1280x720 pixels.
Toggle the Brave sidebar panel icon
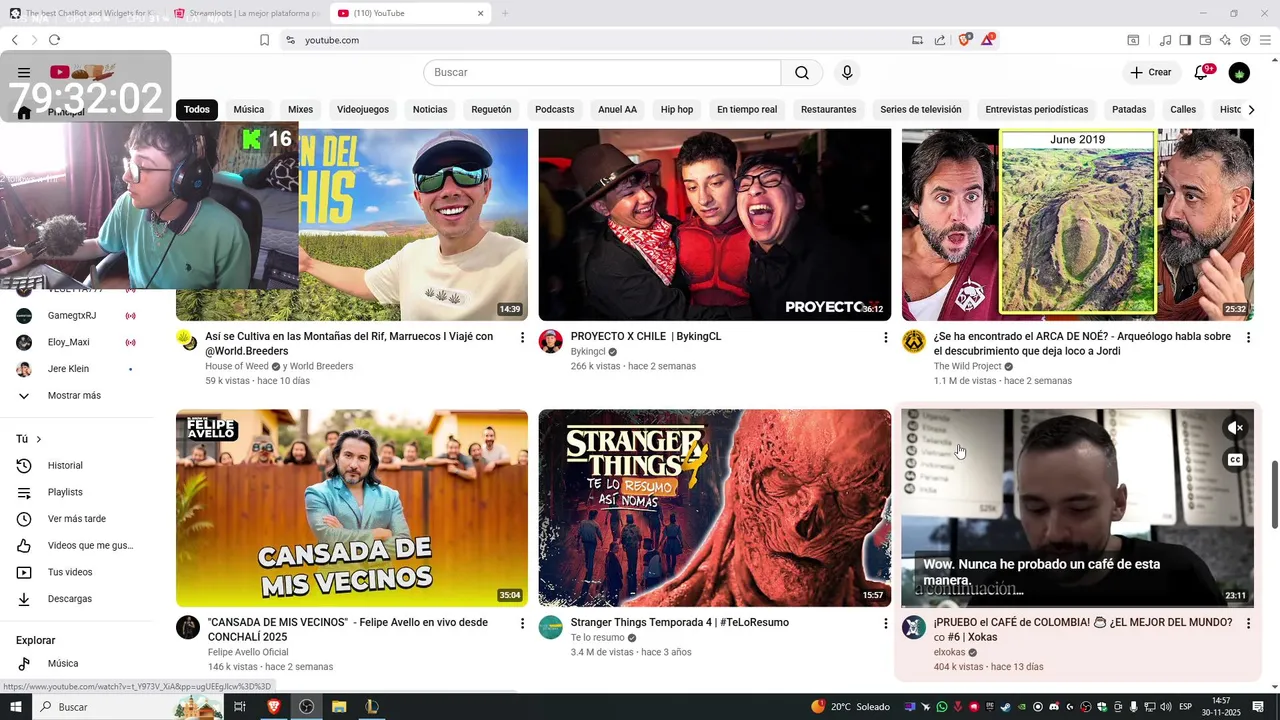(x=1185, y=40)
